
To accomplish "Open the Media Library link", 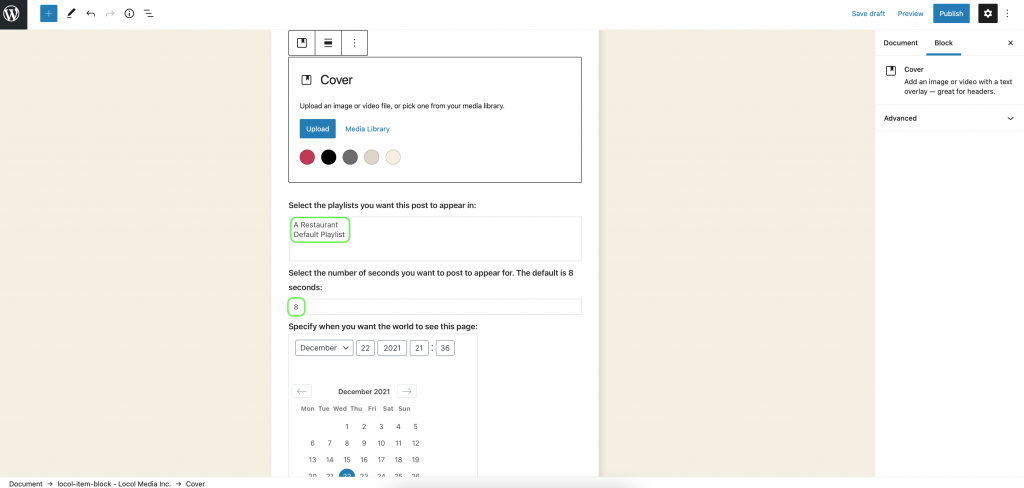I will tap(368, 129).
